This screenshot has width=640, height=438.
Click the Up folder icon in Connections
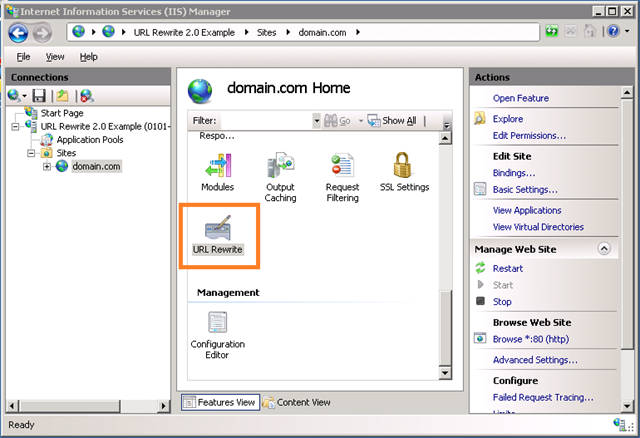pyautogui.click(x=62, y=96)
